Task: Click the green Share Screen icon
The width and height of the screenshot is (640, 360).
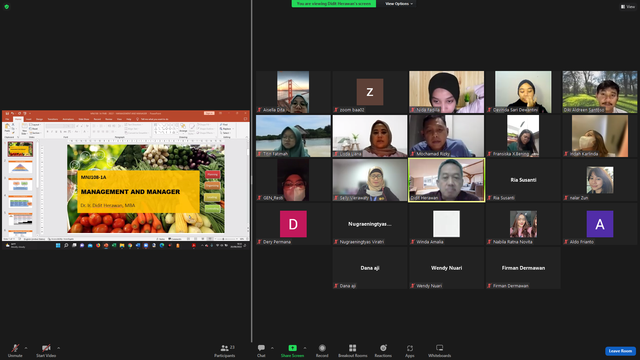Action: pos(293,348)
